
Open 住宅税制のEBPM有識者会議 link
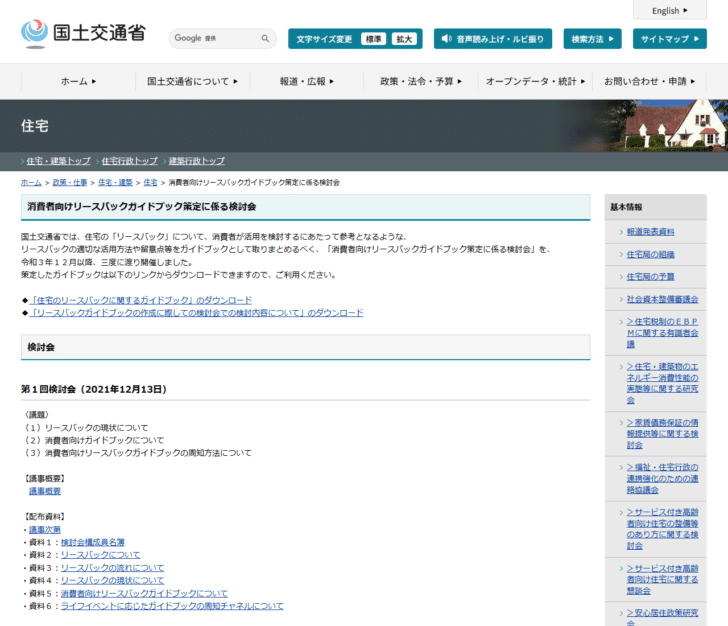(663, 333)
